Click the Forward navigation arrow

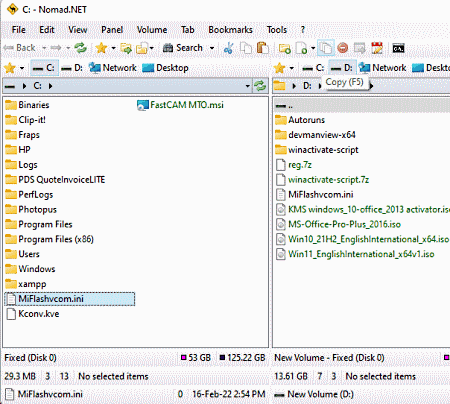click(x=56, y=48)
